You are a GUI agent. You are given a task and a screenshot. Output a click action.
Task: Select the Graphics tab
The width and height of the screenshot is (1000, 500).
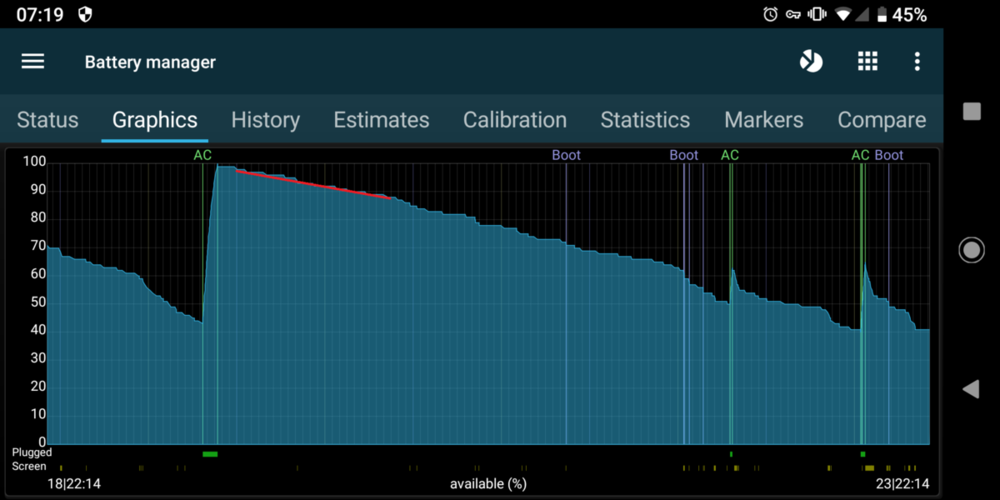155,120
